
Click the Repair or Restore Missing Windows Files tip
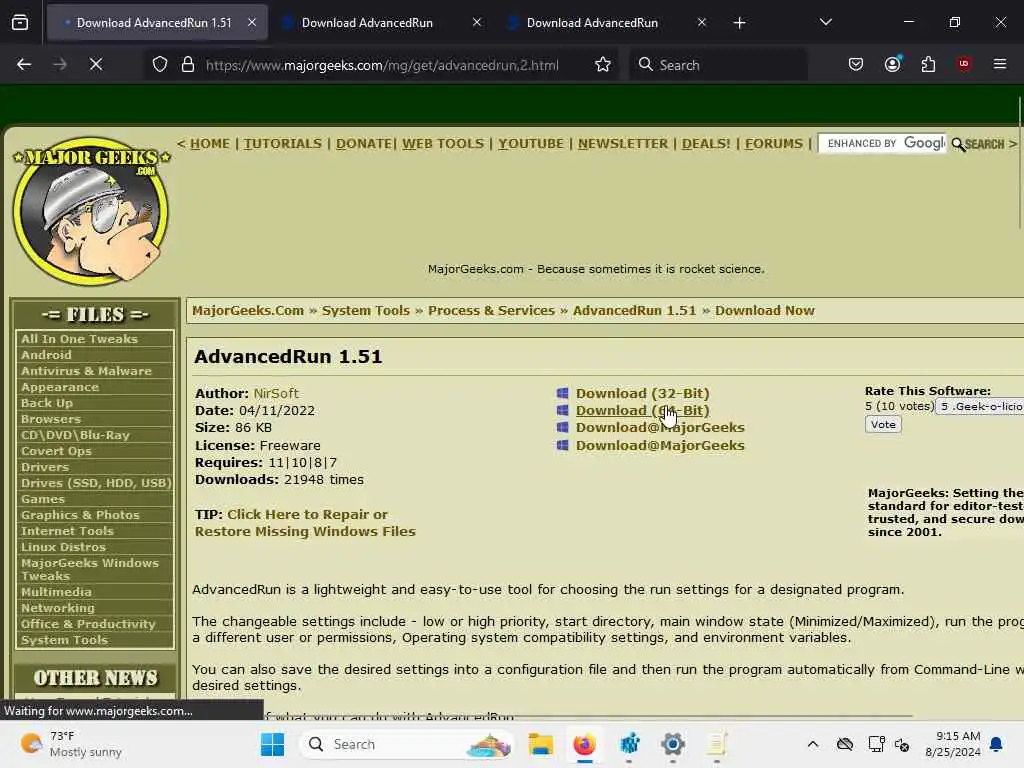point(305,523)
